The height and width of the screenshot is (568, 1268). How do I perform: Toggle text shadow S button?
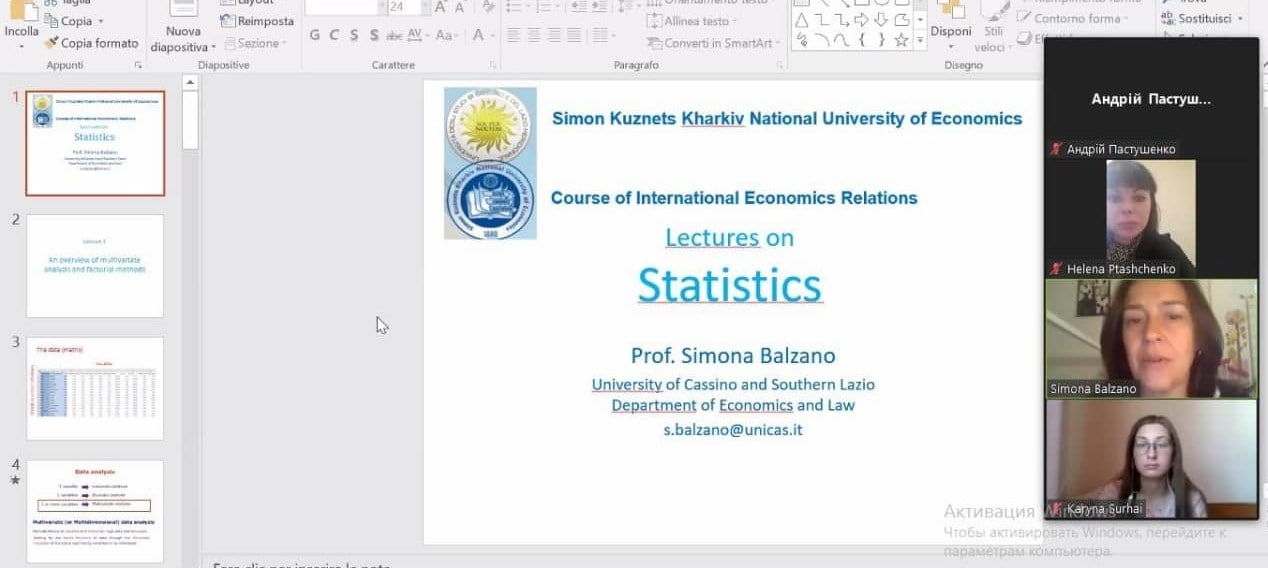pos(374,35)
